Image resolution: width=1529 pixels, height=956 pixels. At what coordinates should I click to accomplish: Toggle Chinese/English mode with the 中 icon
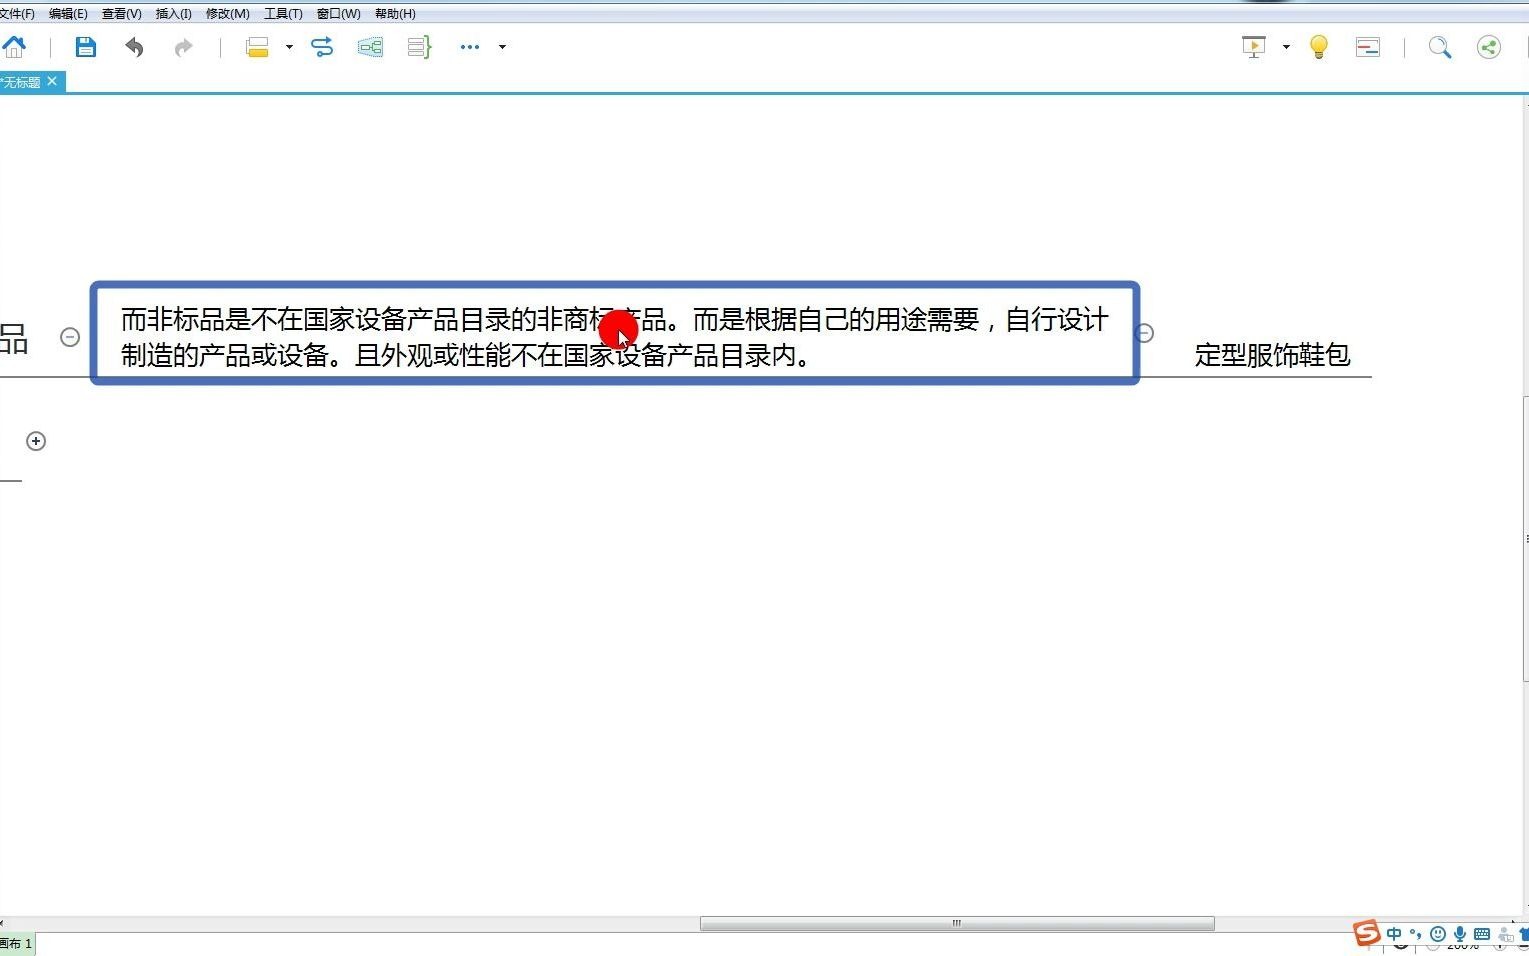pyautogui.click(x=1394, y=934)
